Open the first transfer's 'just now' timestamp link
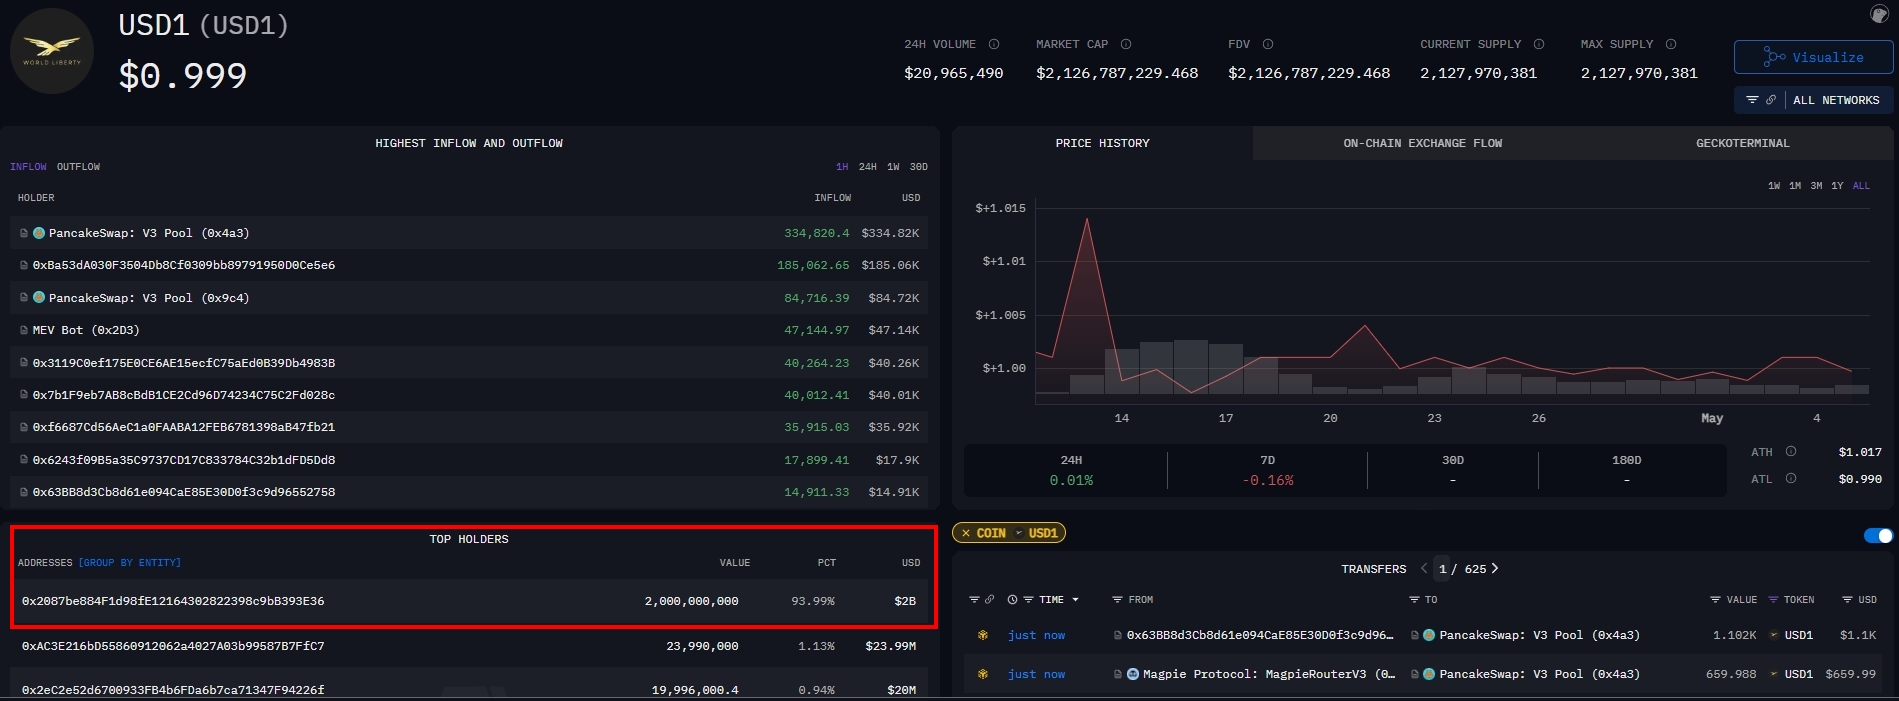This screenshot has height=701, width=1899. click(x=1036, y=635)
